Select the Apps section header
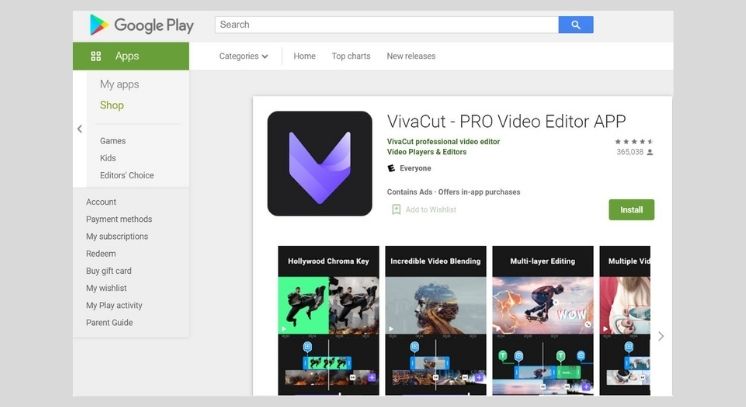Viewport: 746px width, 407px height. coord(131,56)
